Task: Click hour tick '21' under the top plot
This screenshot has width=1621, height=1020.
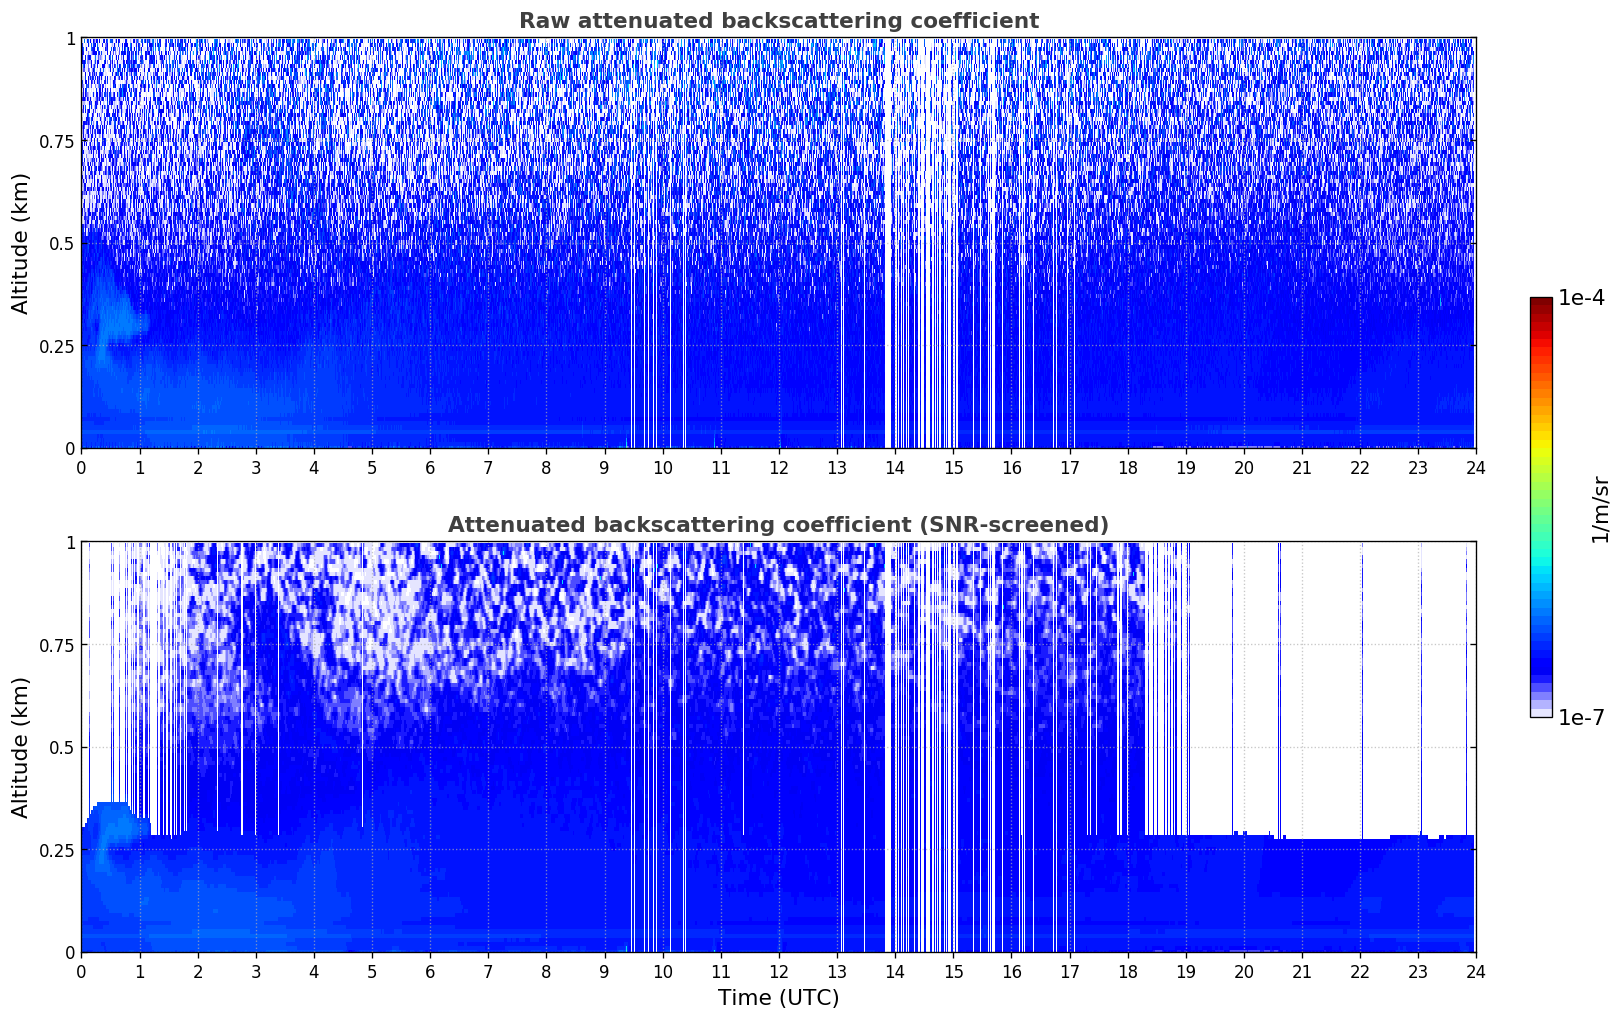Action: pyautogui.click(x=1301, y=467)
